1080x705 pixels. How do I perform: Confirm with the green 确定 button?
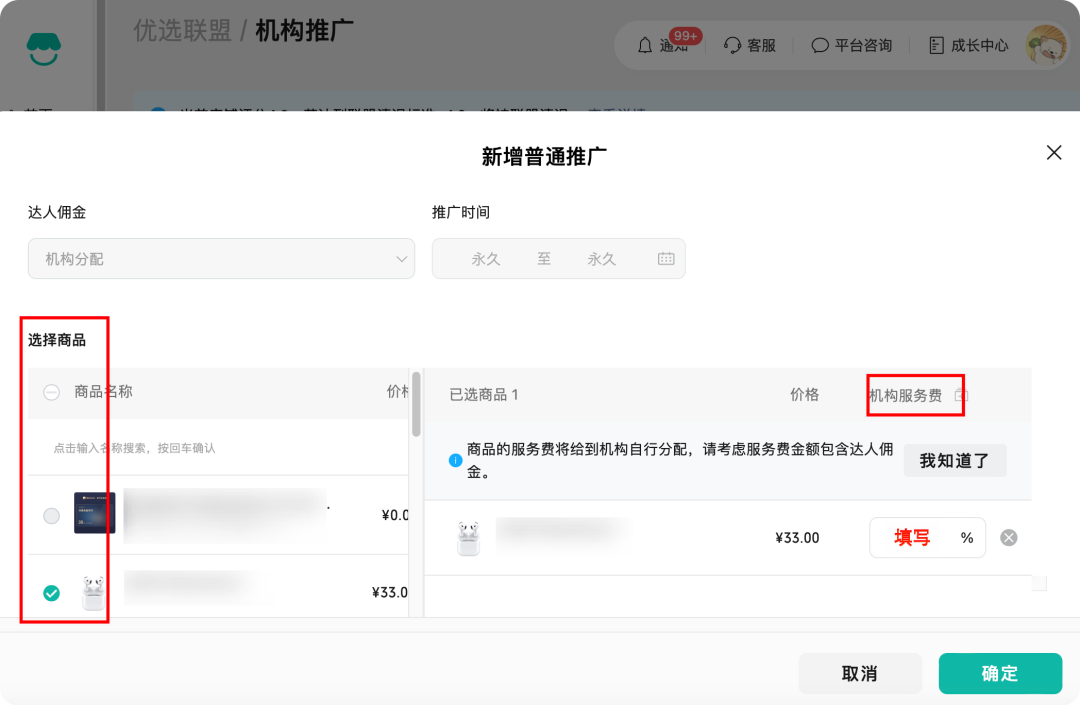pyautogui.click(x=1000, y=673)
